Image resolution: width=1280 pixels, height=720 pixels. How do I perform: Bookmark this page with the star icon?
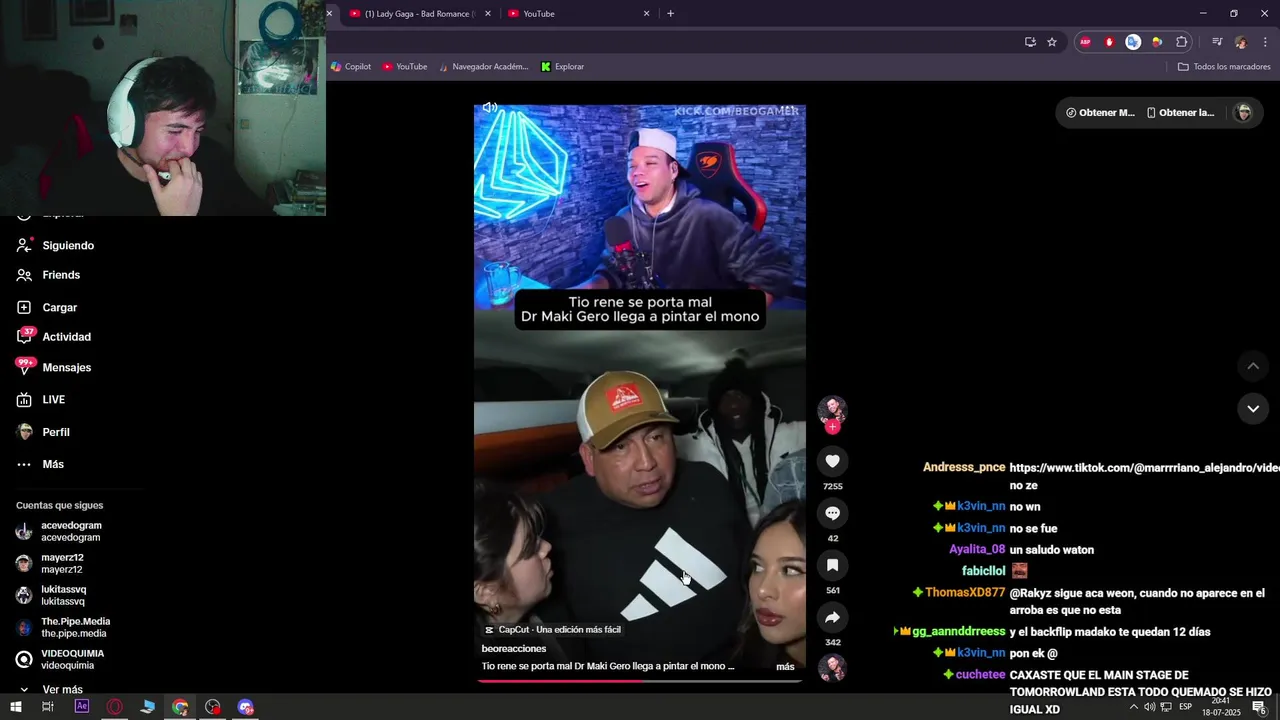tap(1052, 42)
